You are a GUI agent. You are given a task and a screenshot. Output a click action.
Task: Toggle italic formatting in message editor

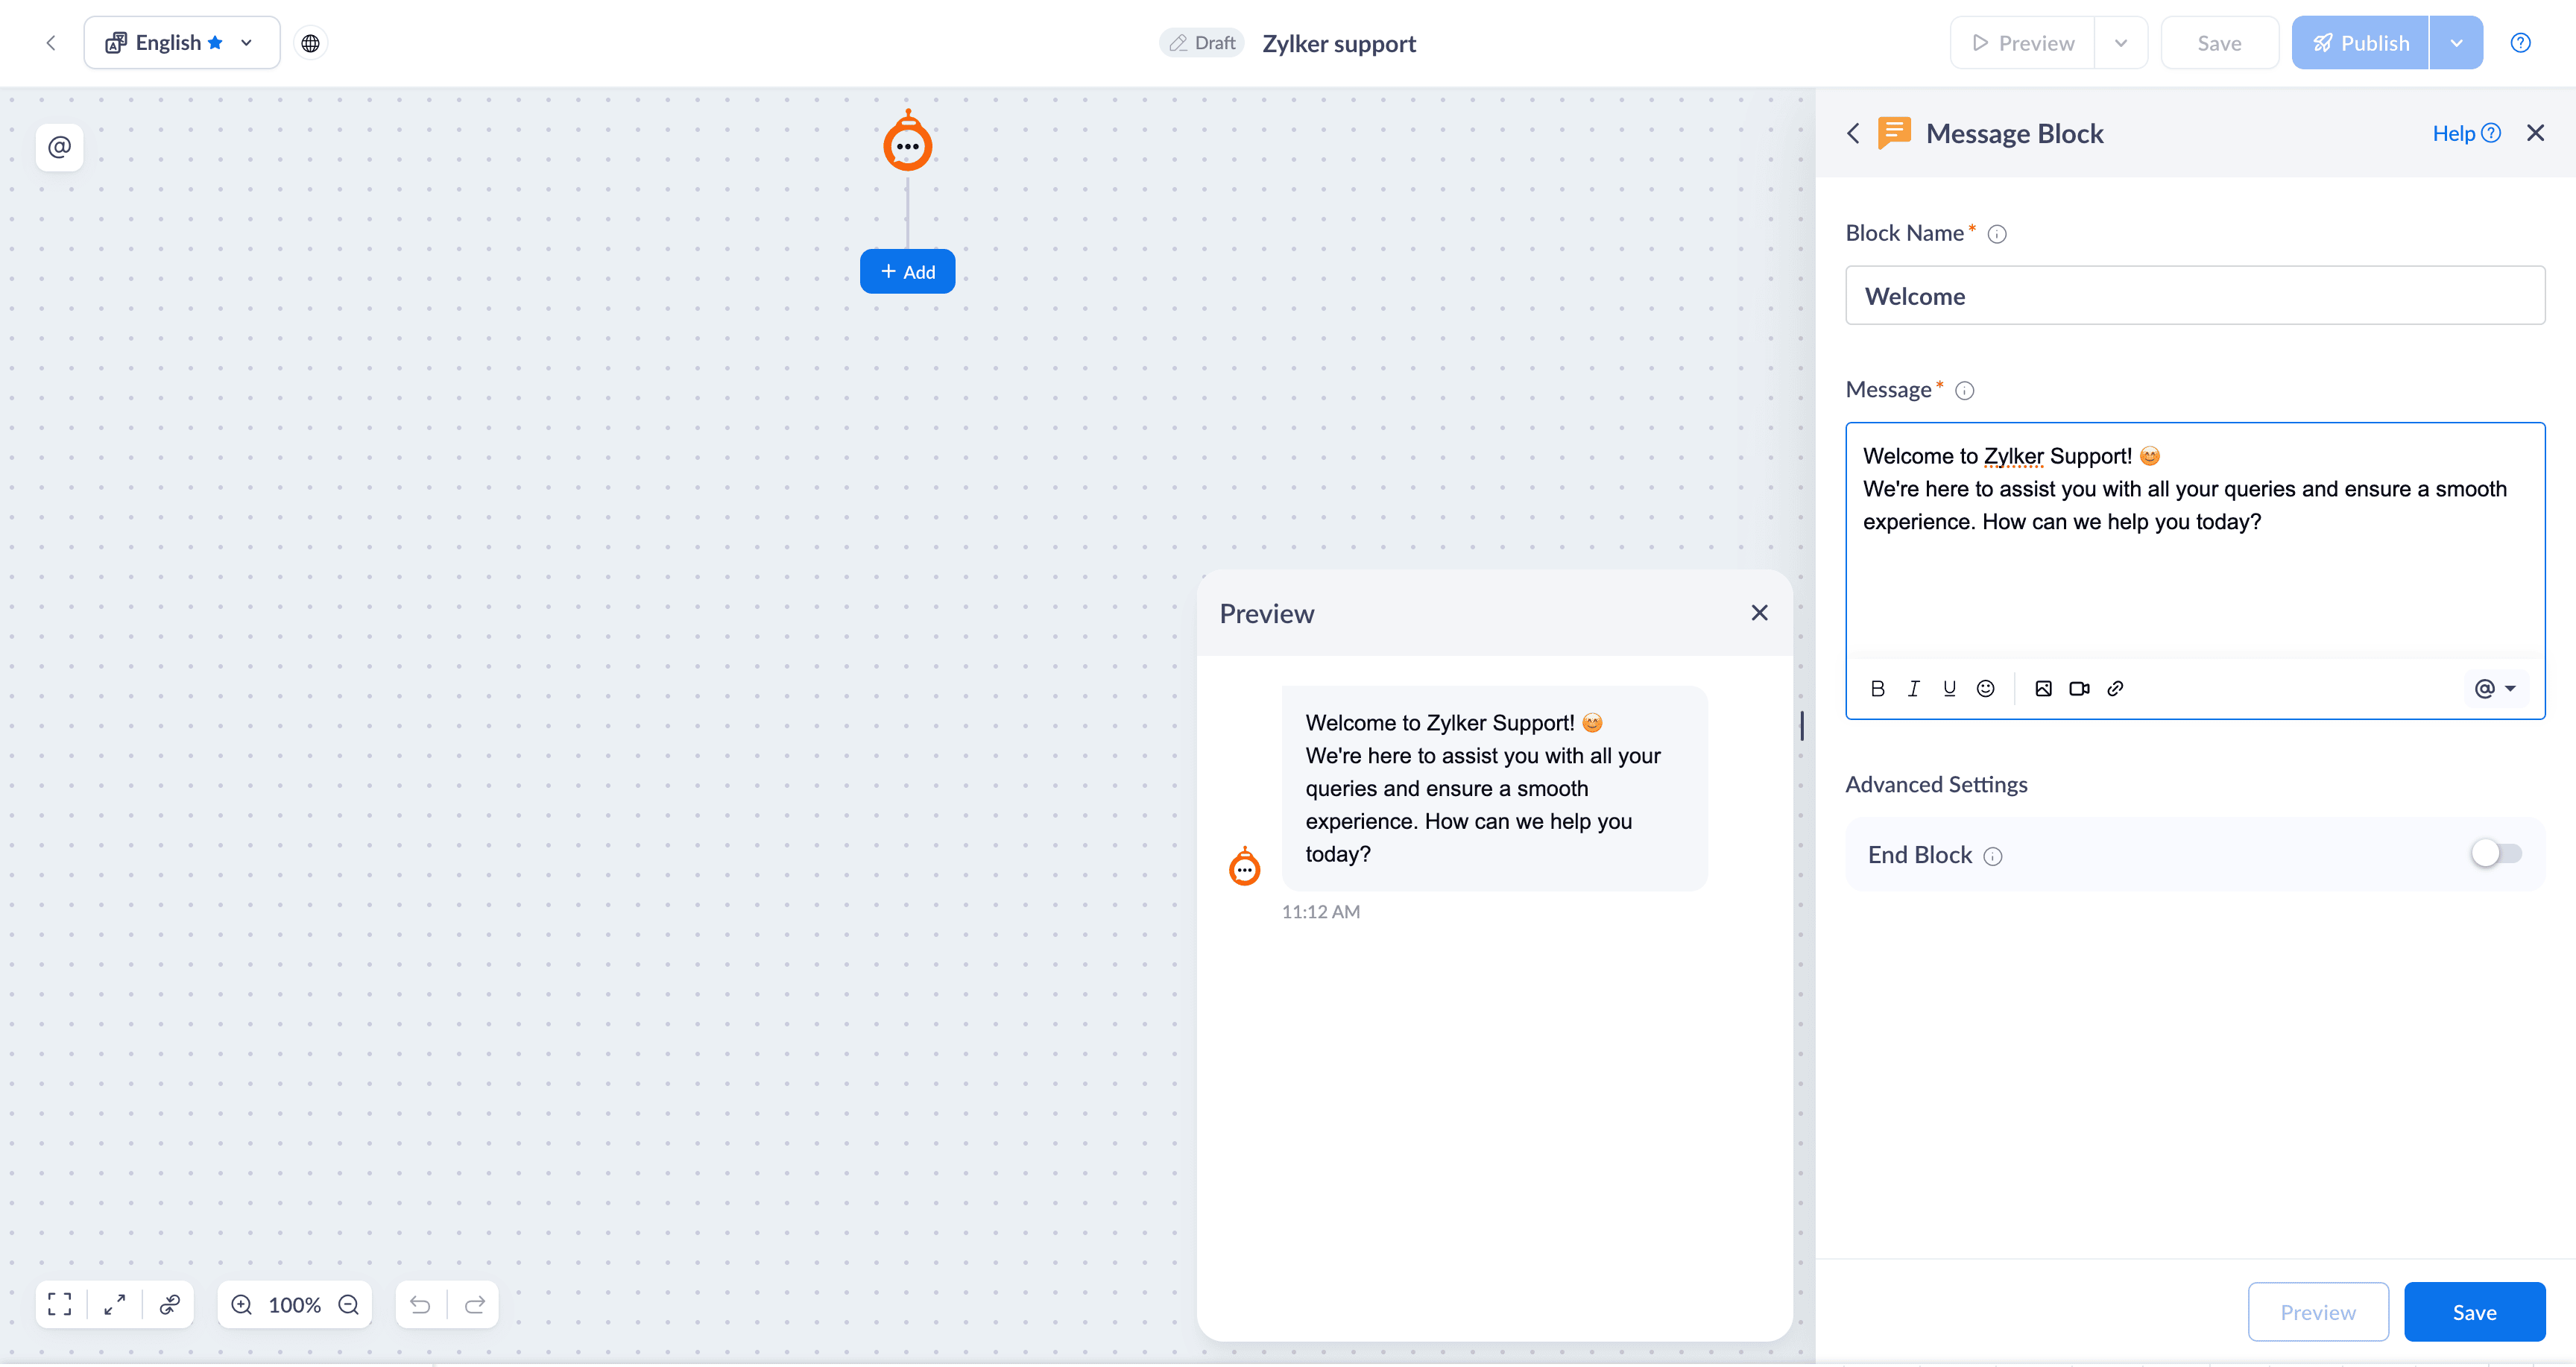1913,688
